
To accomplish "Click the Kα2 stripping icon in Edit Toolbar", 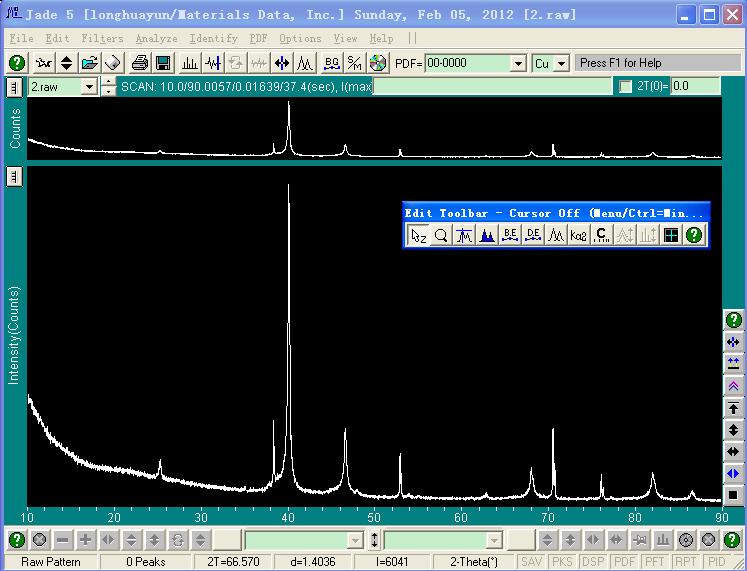I will coord(578,235).
